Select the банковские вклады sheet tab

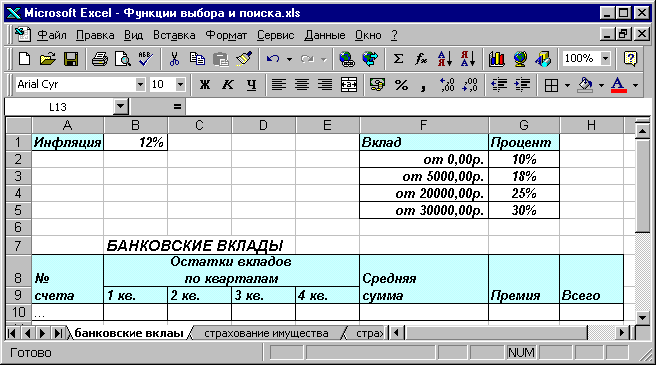[129, 333]
